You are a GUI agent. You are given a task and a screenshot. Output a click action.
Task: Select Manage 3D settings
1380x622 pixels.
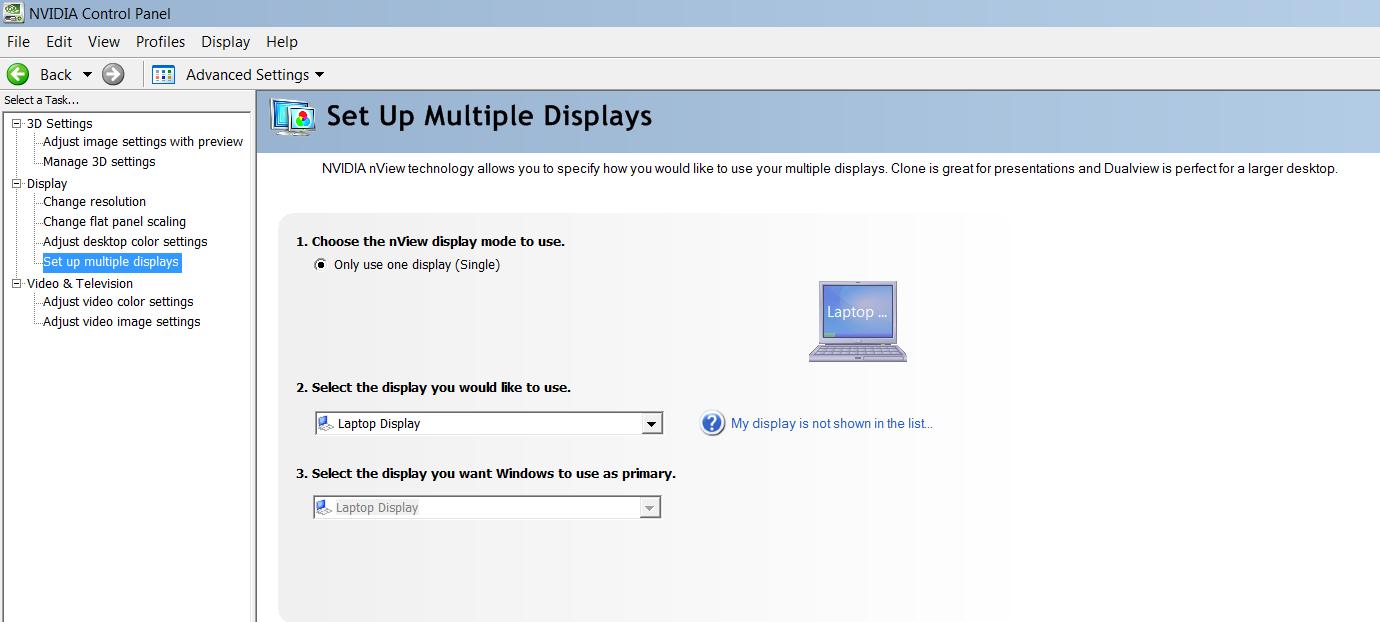(x=99, y=162)
